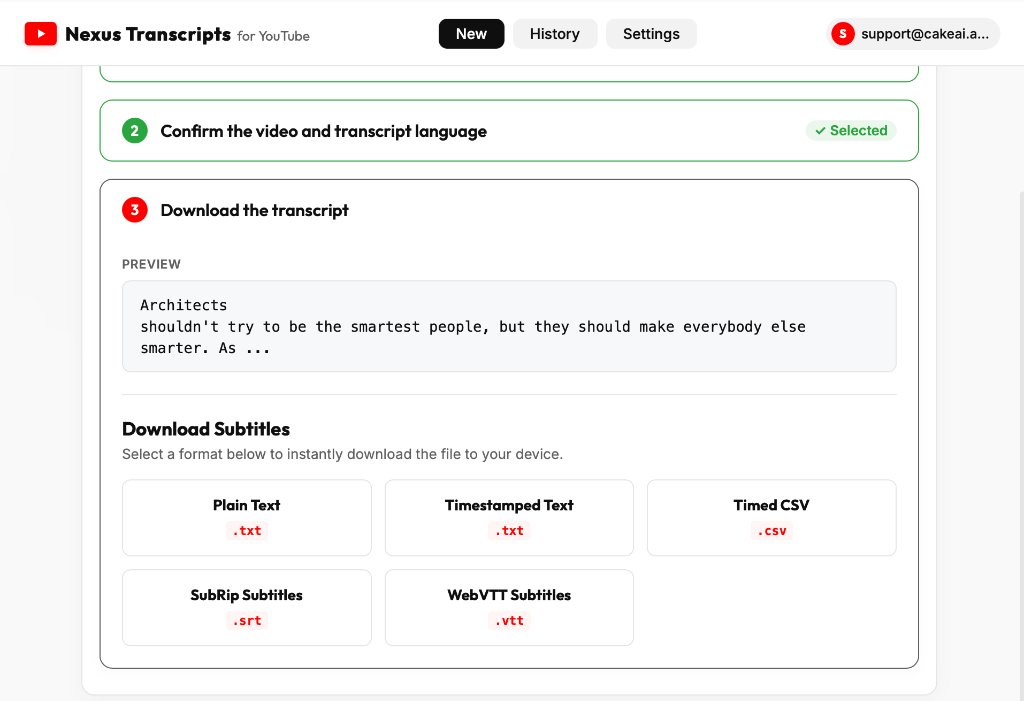Image resolution: width=1024 pixels, height=701 pixels.
Task: Click the Download the transcript heading
Action: tap(255, 210)
